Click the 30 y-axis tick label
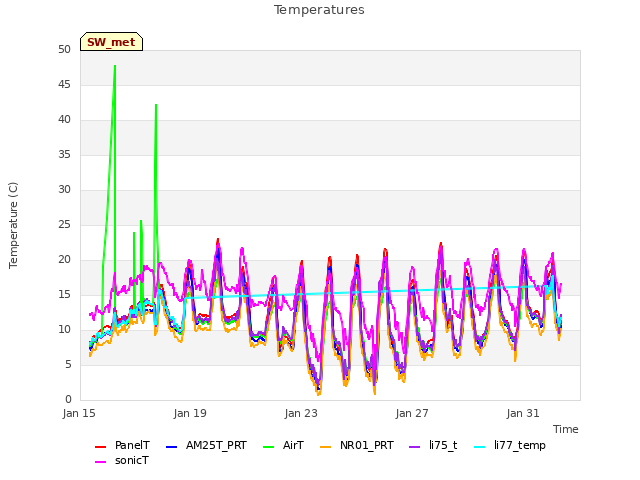Image resolution: width=640 pixels, height=480 pixels. click(64, 189)
